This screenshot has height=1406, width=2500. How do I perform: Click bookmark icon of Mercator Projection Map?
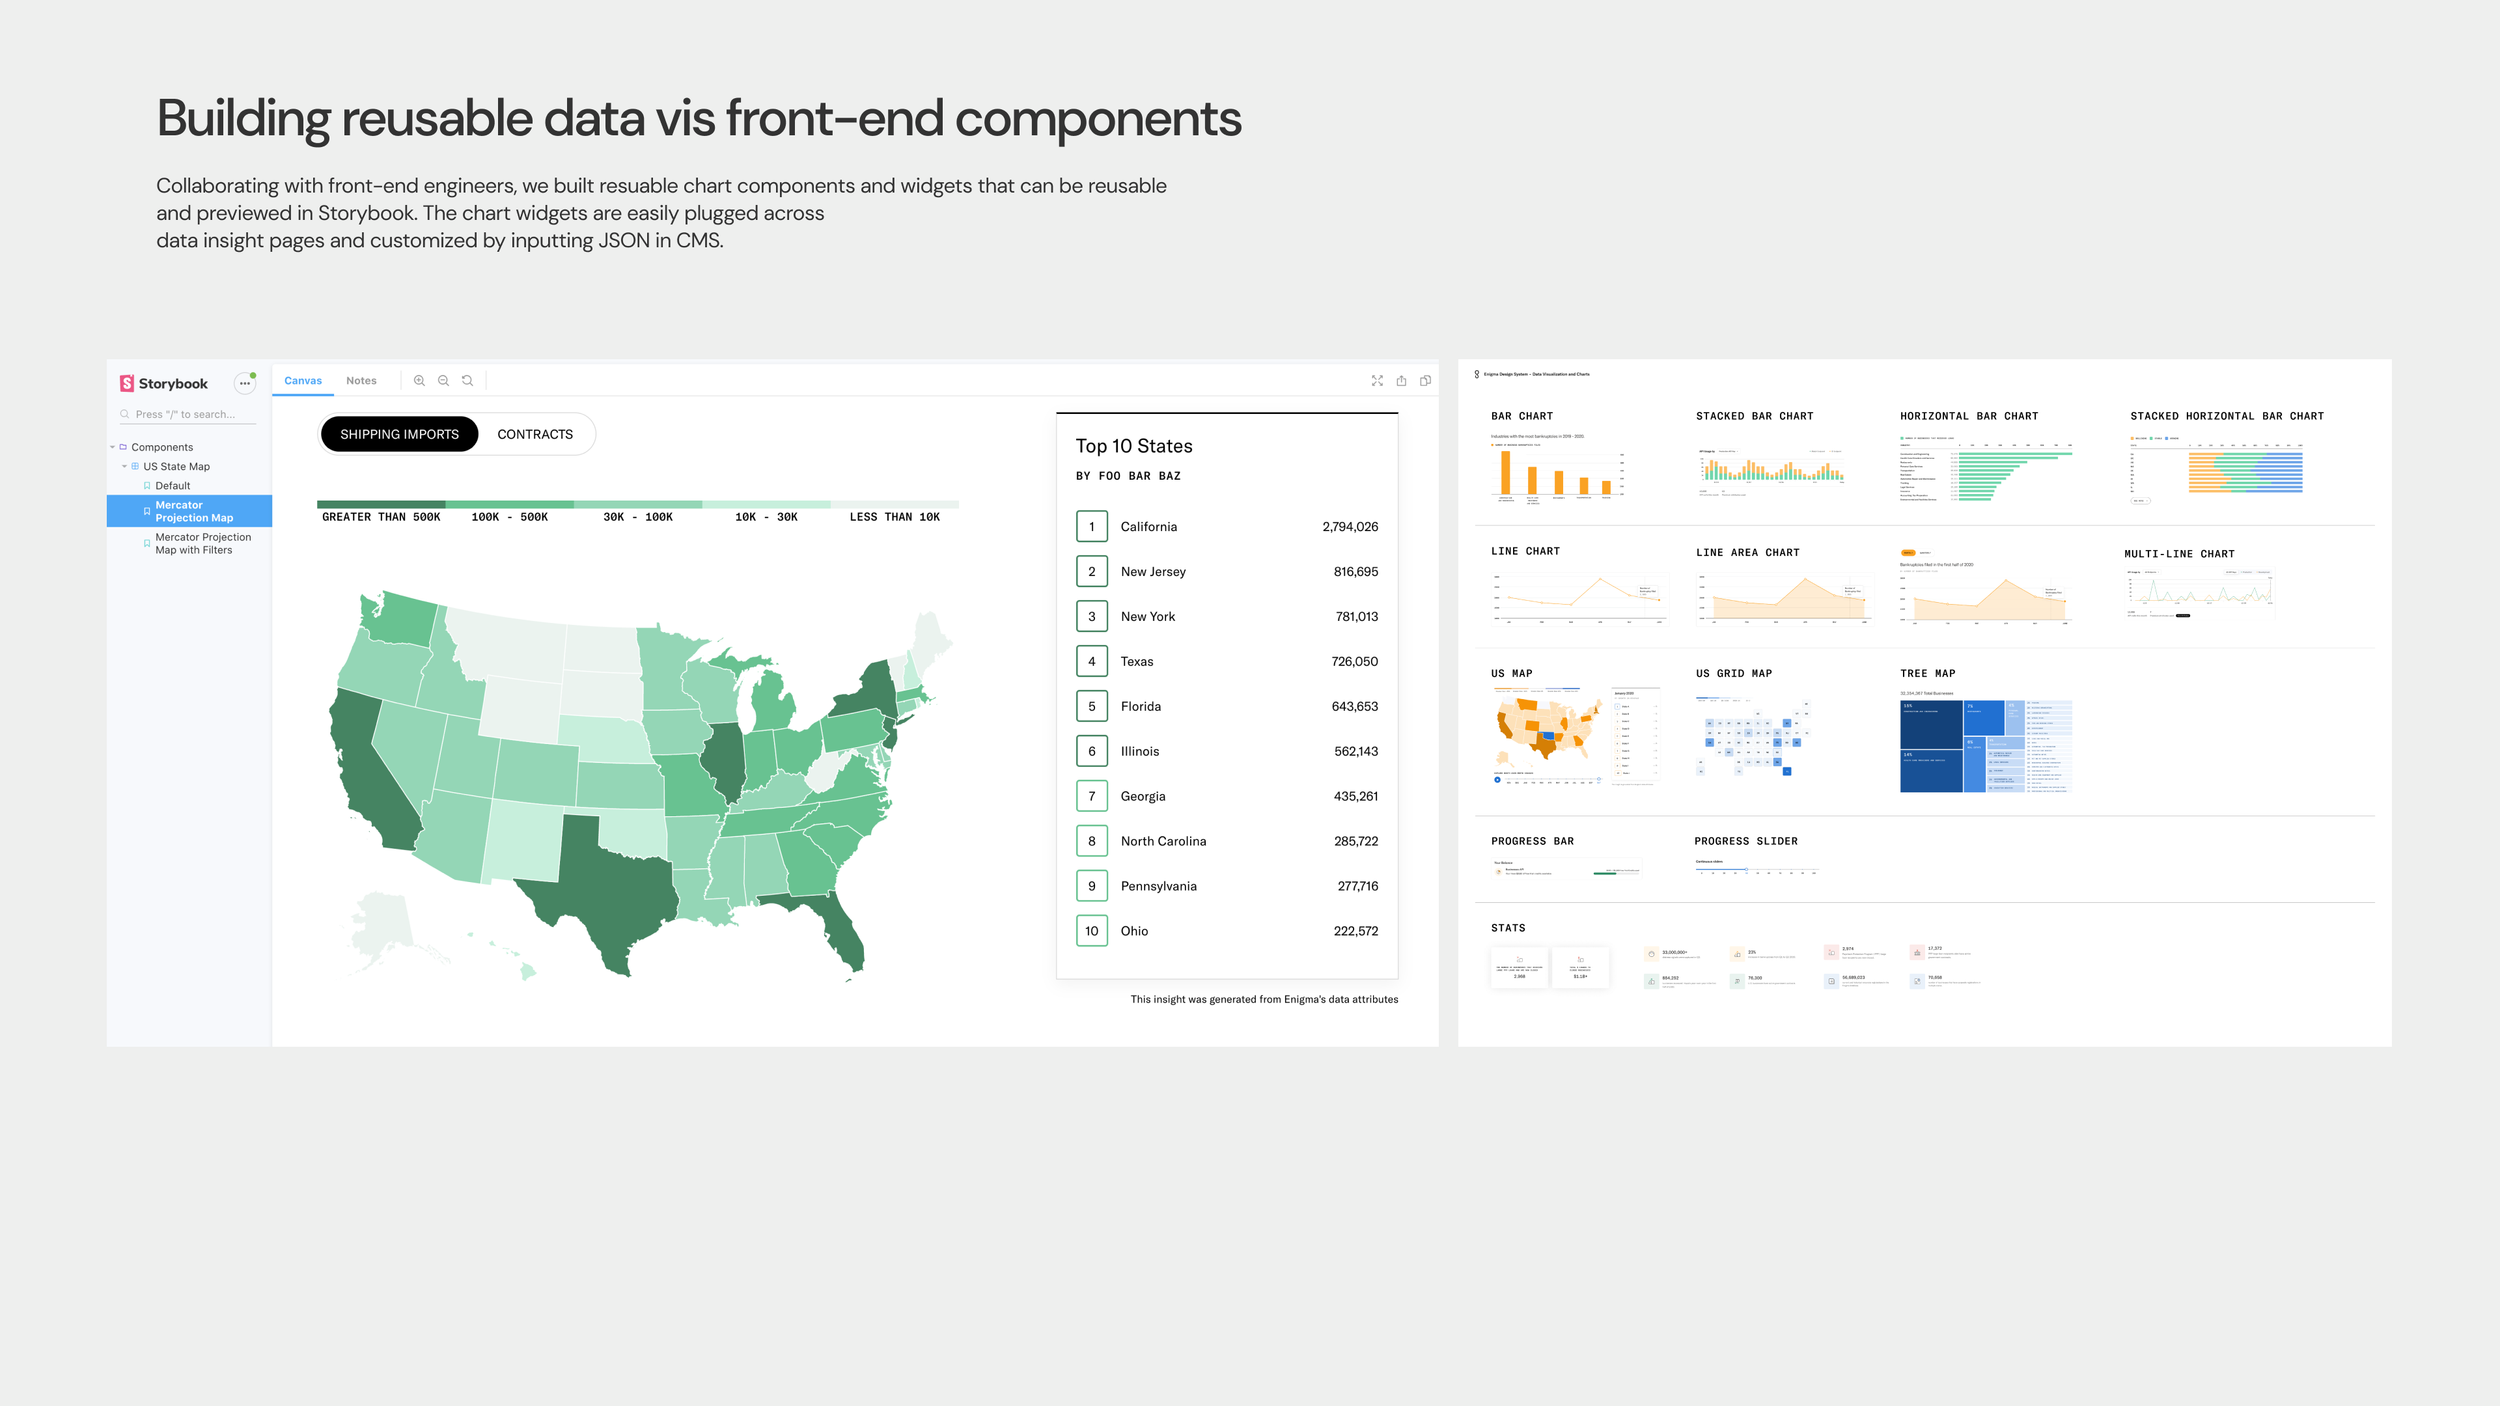coord(147,511)
